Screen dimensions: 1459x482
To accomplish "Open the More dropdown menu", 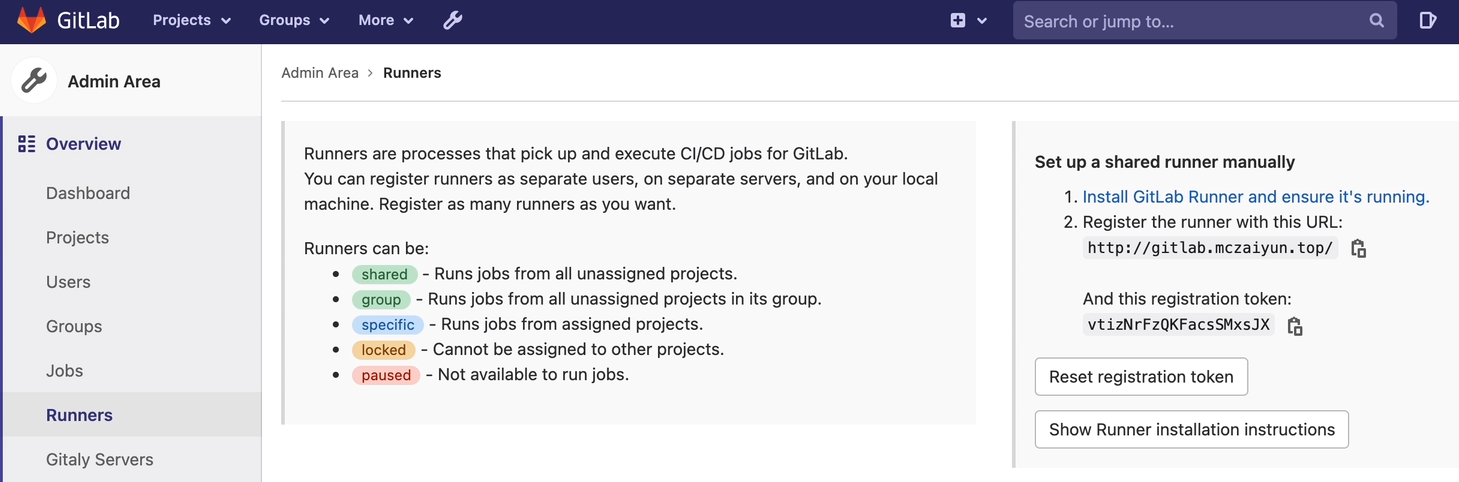I will tap(386, 20).
